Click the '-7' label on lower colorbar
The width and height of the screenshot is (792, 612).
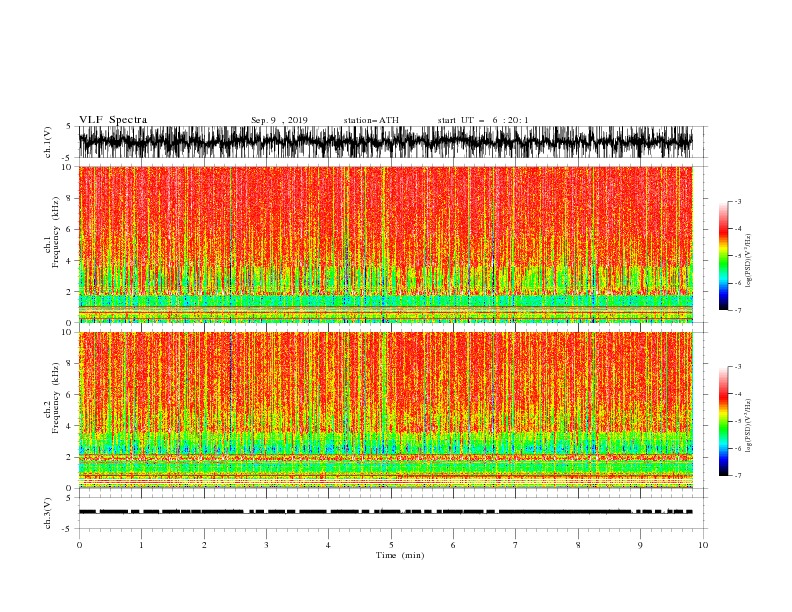point(737,476)
